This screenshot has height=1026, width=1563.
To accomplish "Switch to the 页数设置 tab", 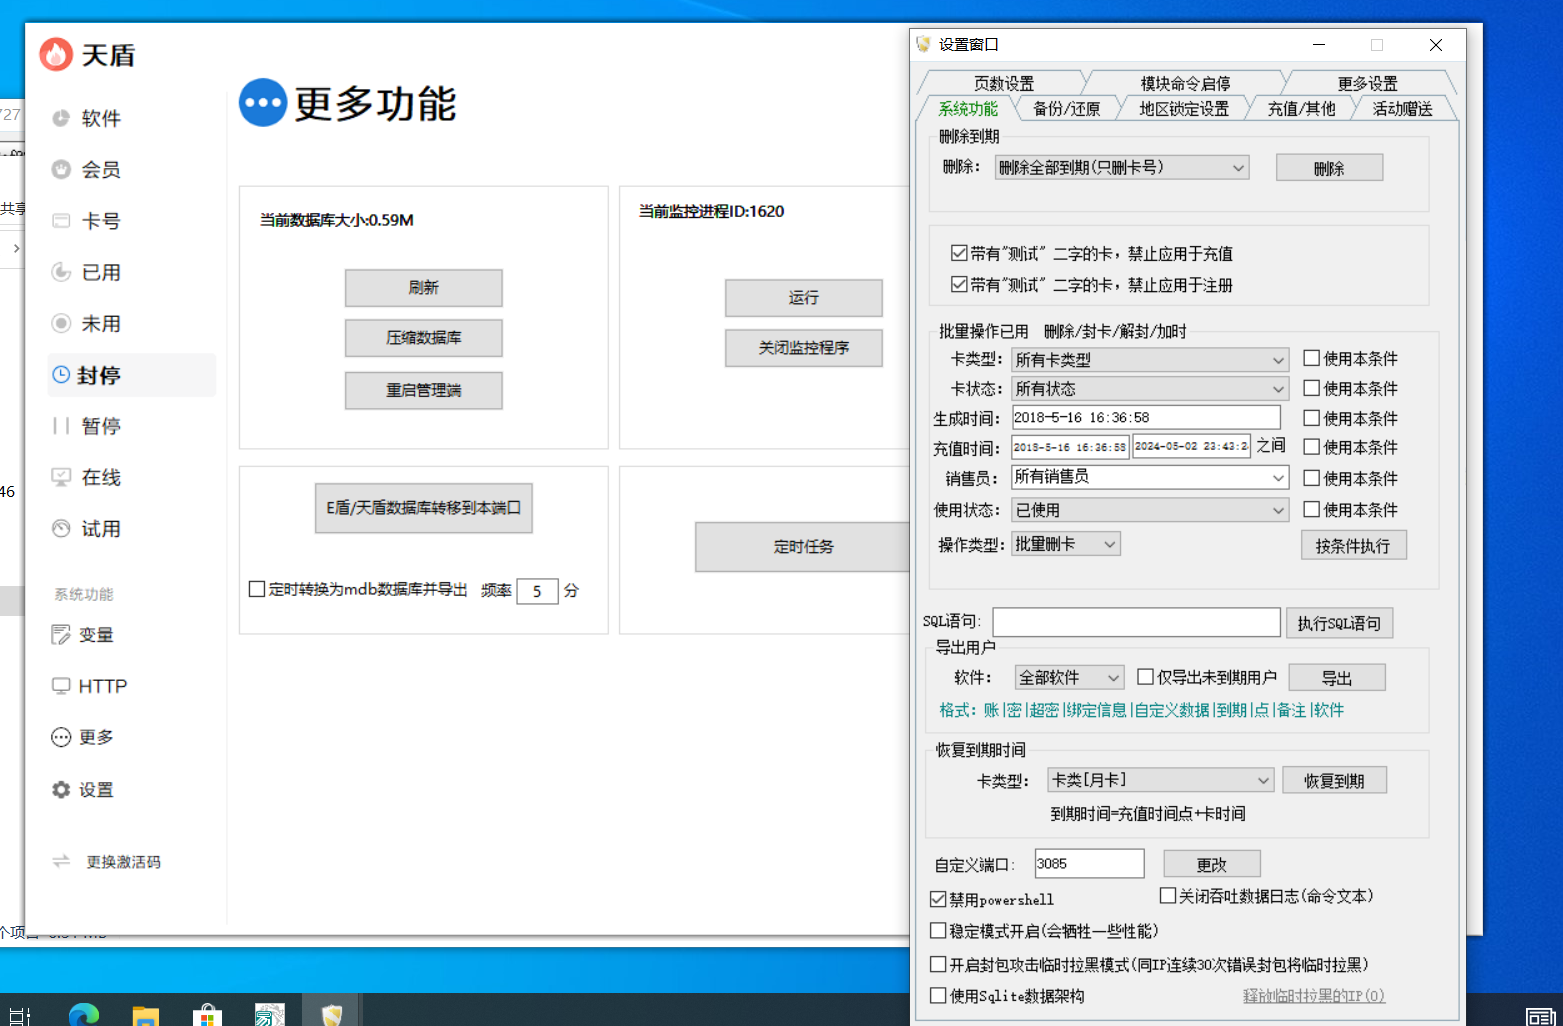I will click(1003, 83).
